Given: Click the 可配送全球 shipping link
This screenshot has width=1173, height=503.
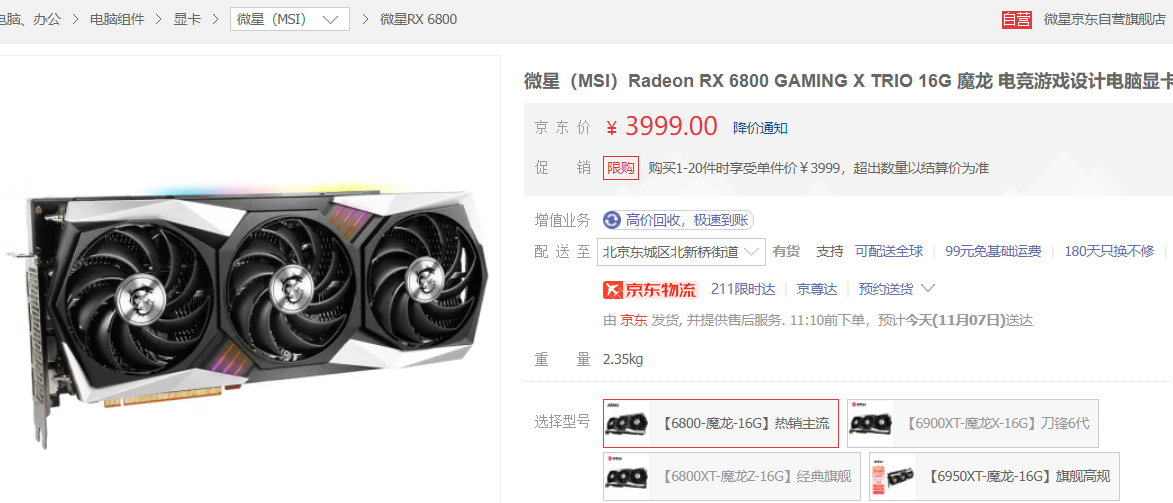Looking at the screenshot, I should [x=889, y=252].
